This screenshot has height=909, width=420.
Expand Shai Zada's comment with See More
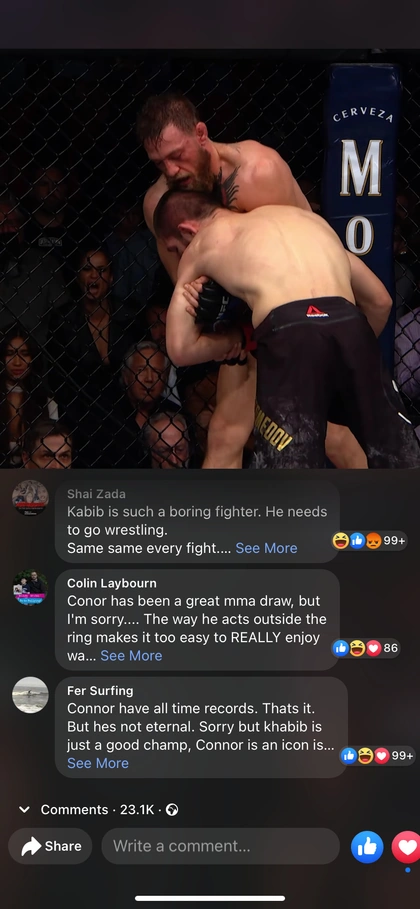(266, 548)
